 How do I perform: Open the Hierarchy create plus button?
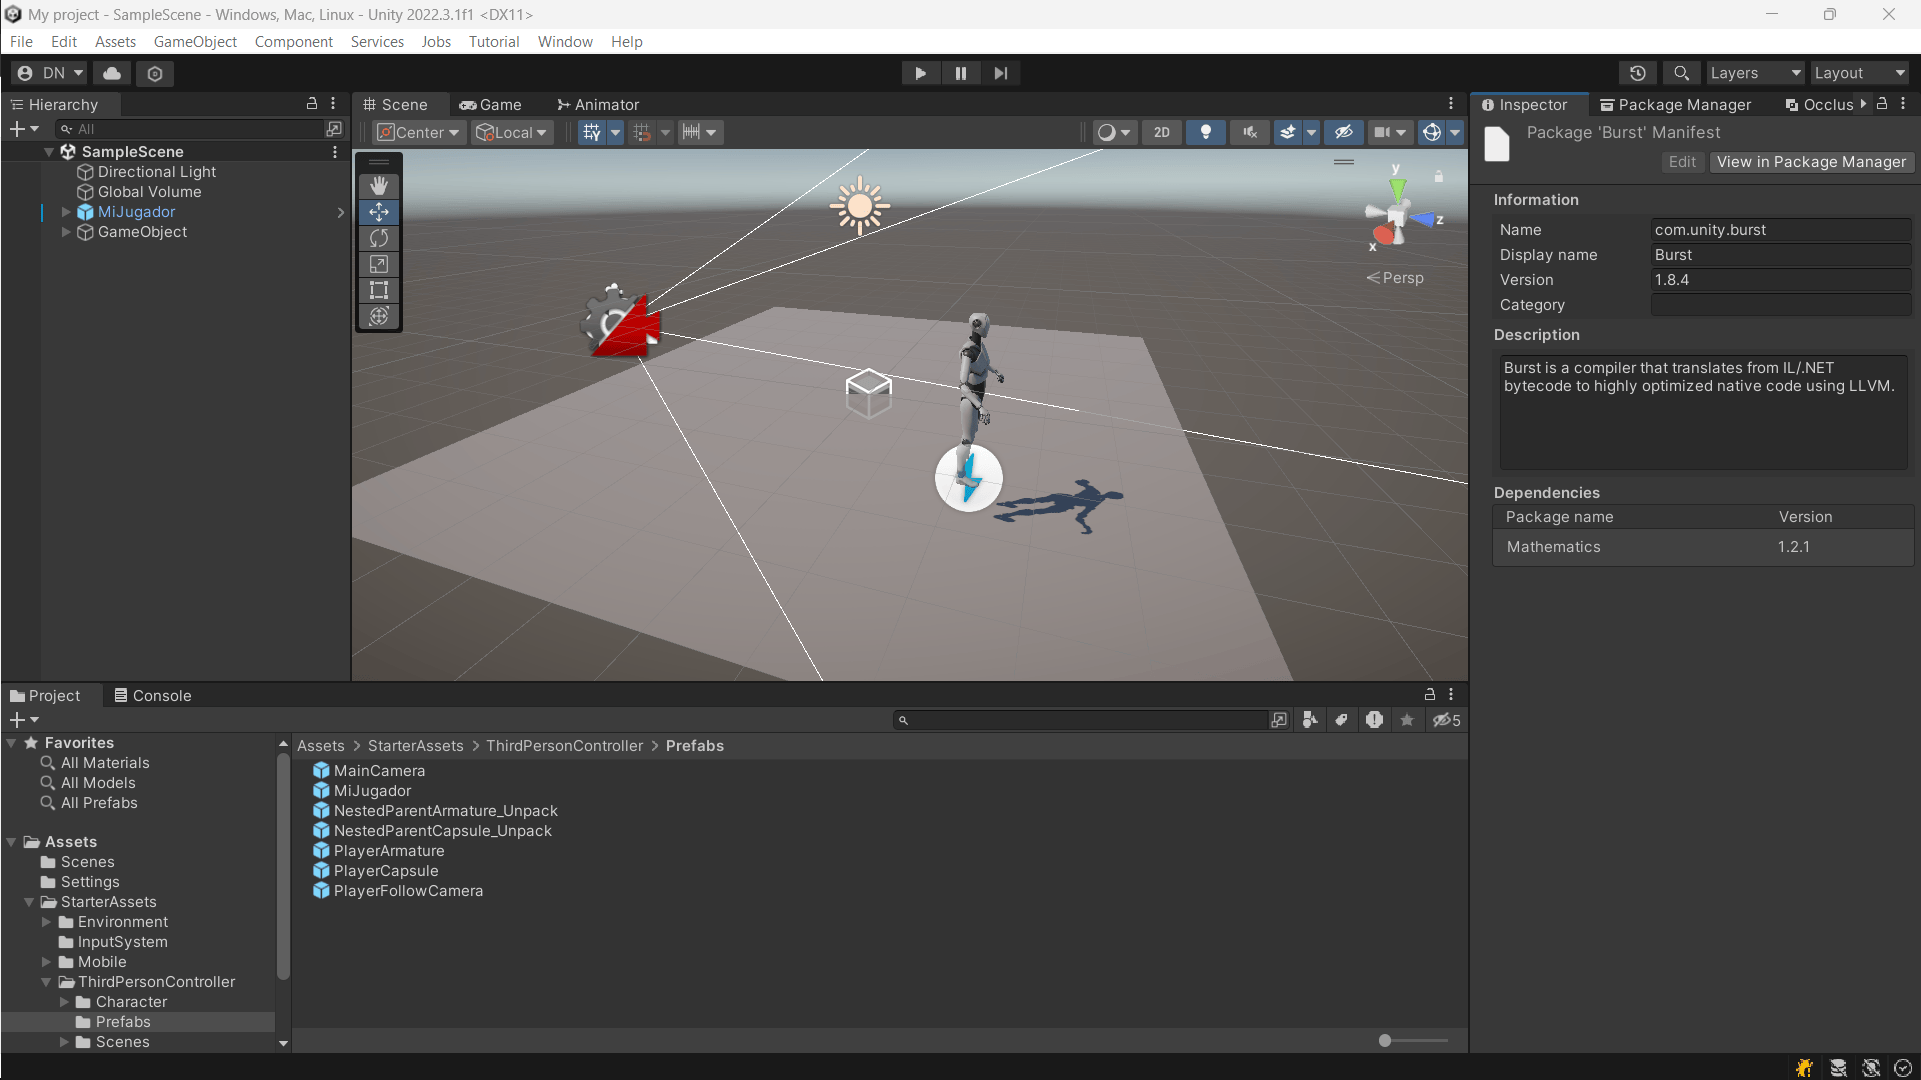pos(23,129)
